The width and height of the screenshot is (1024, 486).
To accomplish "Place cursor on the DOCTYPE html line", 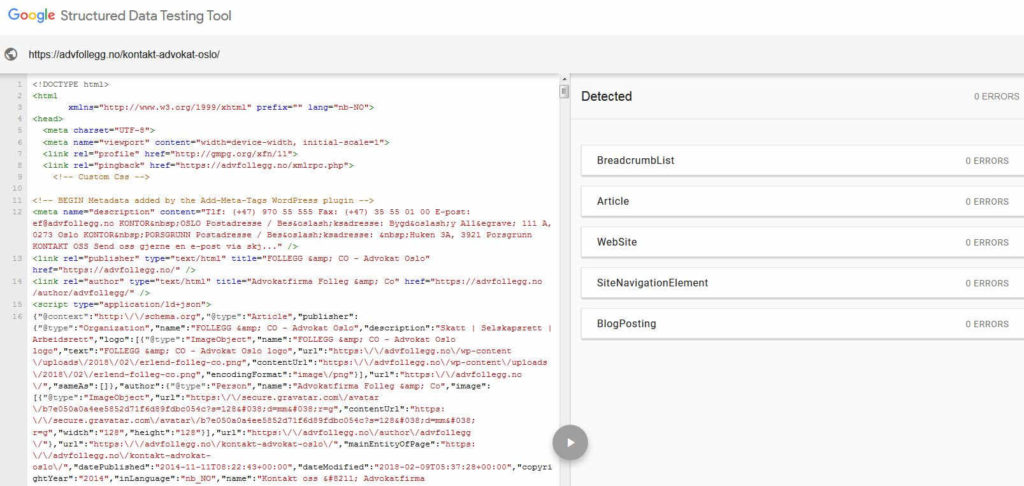I will pos(71,85).
